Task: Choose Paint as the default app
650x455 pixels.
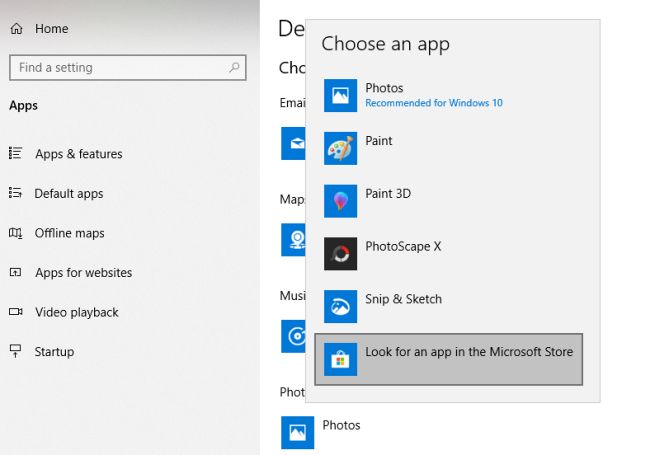Action: coord(379,141)
